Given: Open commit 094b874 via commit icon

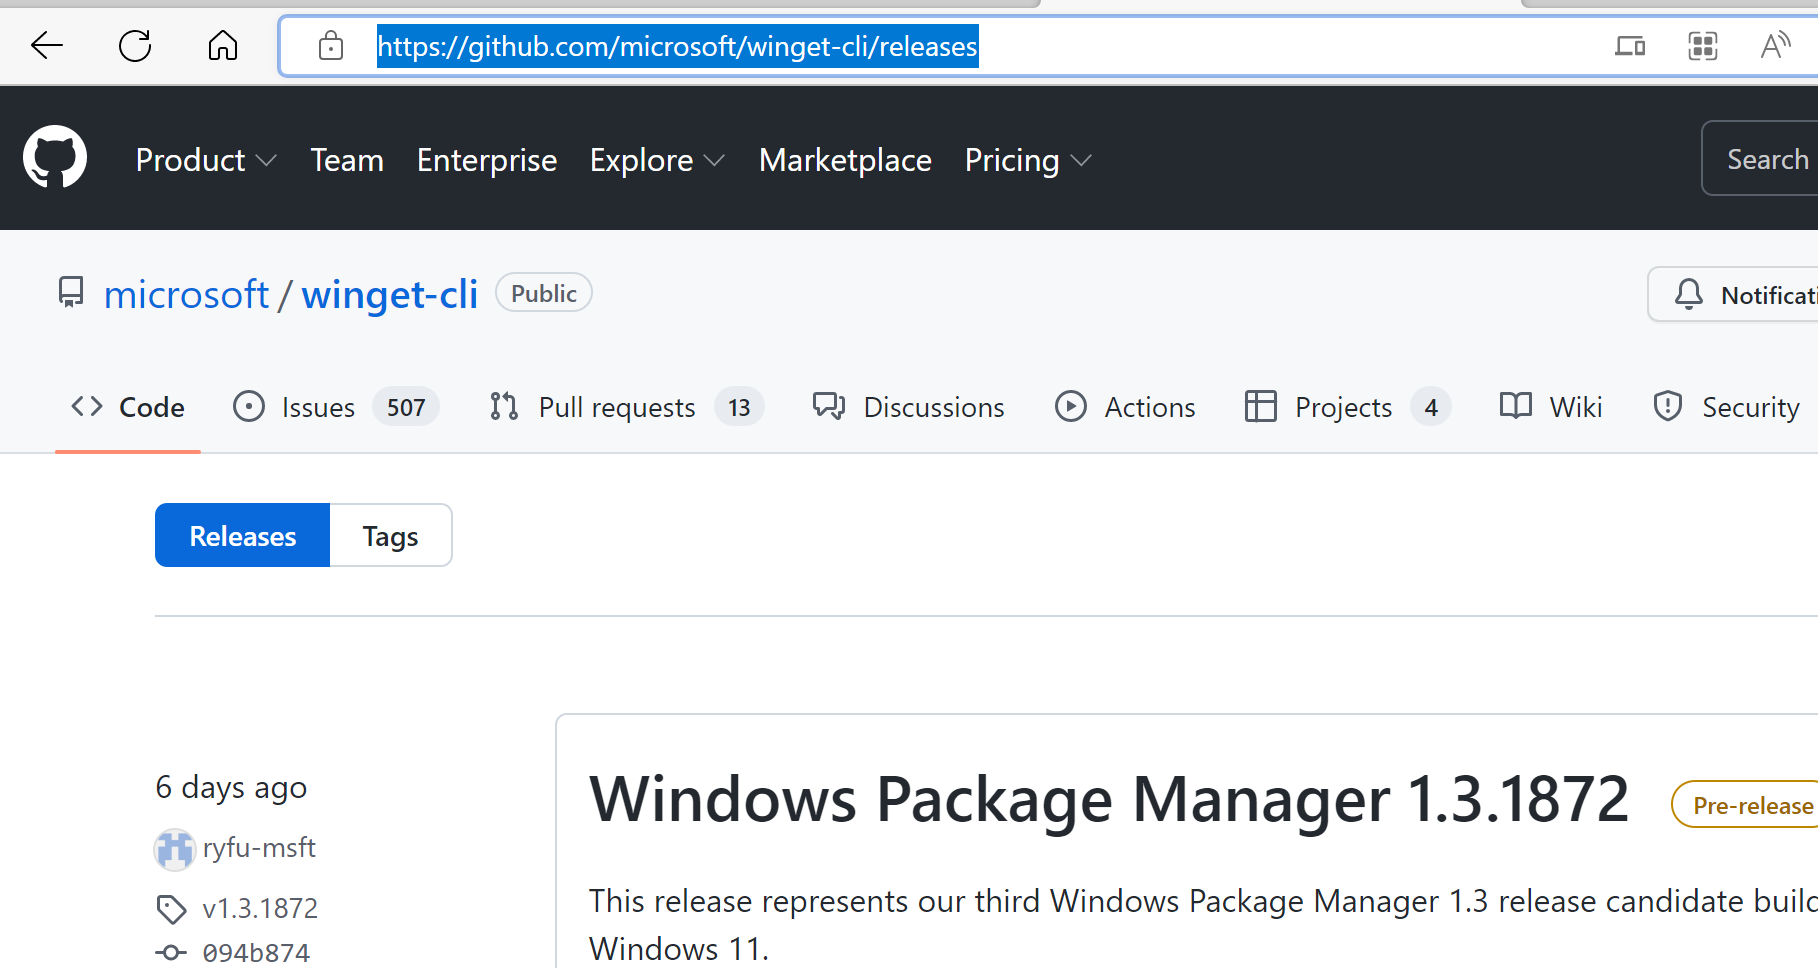Looking at the screenshot, I should 171,952.
